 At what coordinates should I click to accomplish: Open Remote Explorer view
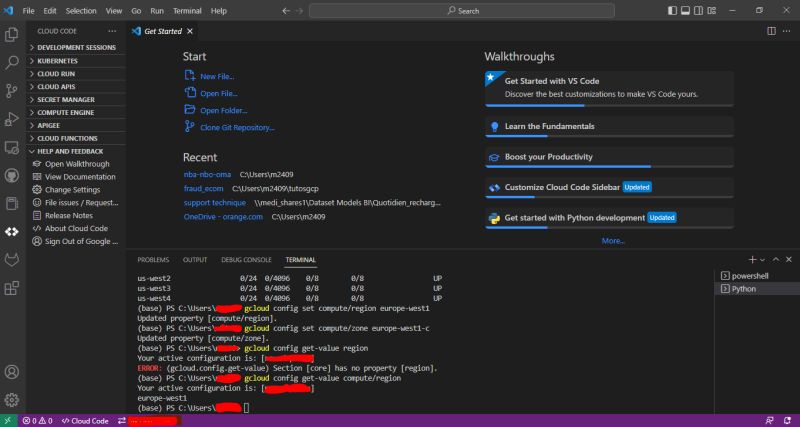point(12,147)
